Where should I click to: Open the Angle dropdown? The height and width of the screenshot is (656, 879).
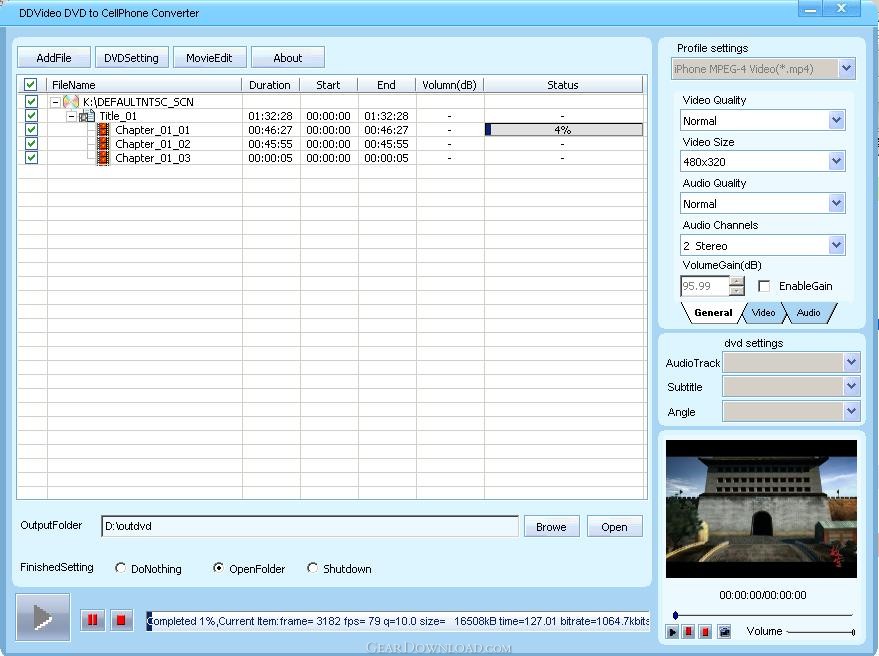pyautogui.click(x=851, y=412)
